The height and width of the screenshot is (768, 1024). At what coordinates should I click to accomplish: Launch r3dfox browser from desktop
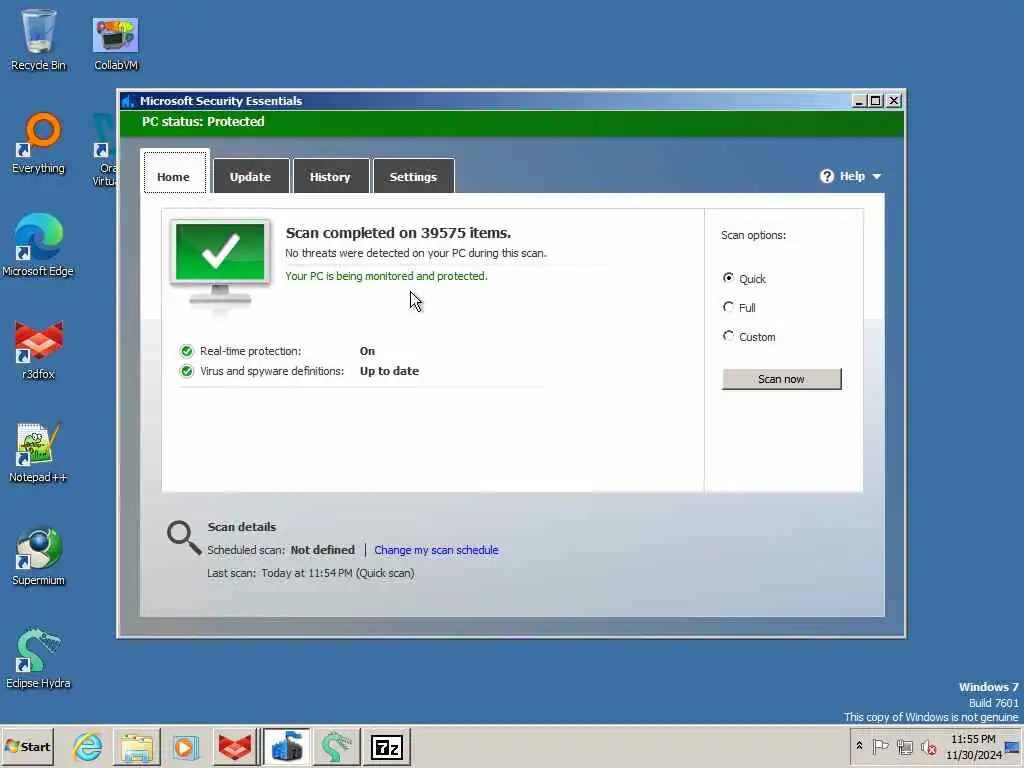[38, 350]
